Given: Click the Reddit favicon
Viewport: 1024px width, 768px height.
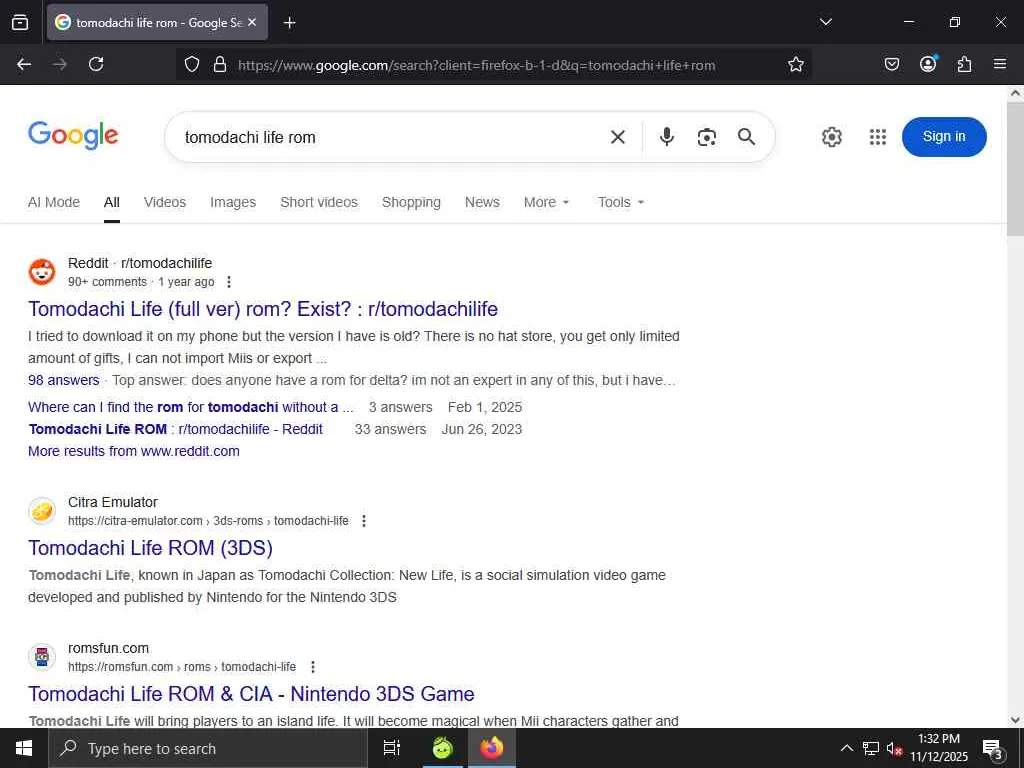Looking at the screenshot, I should 42,272.
